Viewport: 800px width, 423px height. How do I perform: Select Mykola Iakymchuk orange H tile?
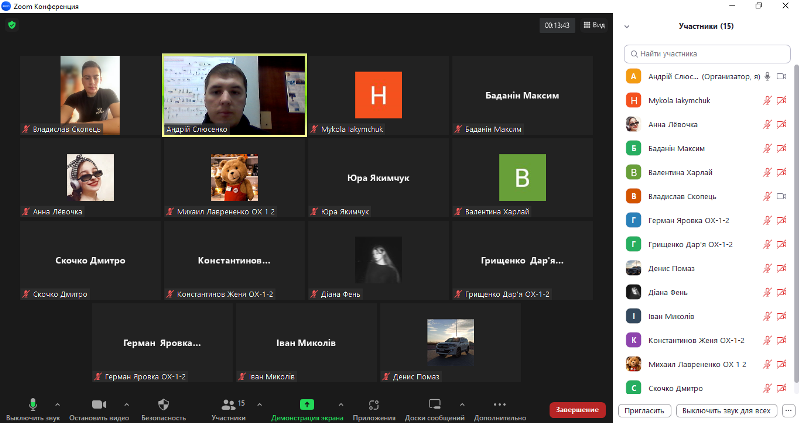coord(379,95)
